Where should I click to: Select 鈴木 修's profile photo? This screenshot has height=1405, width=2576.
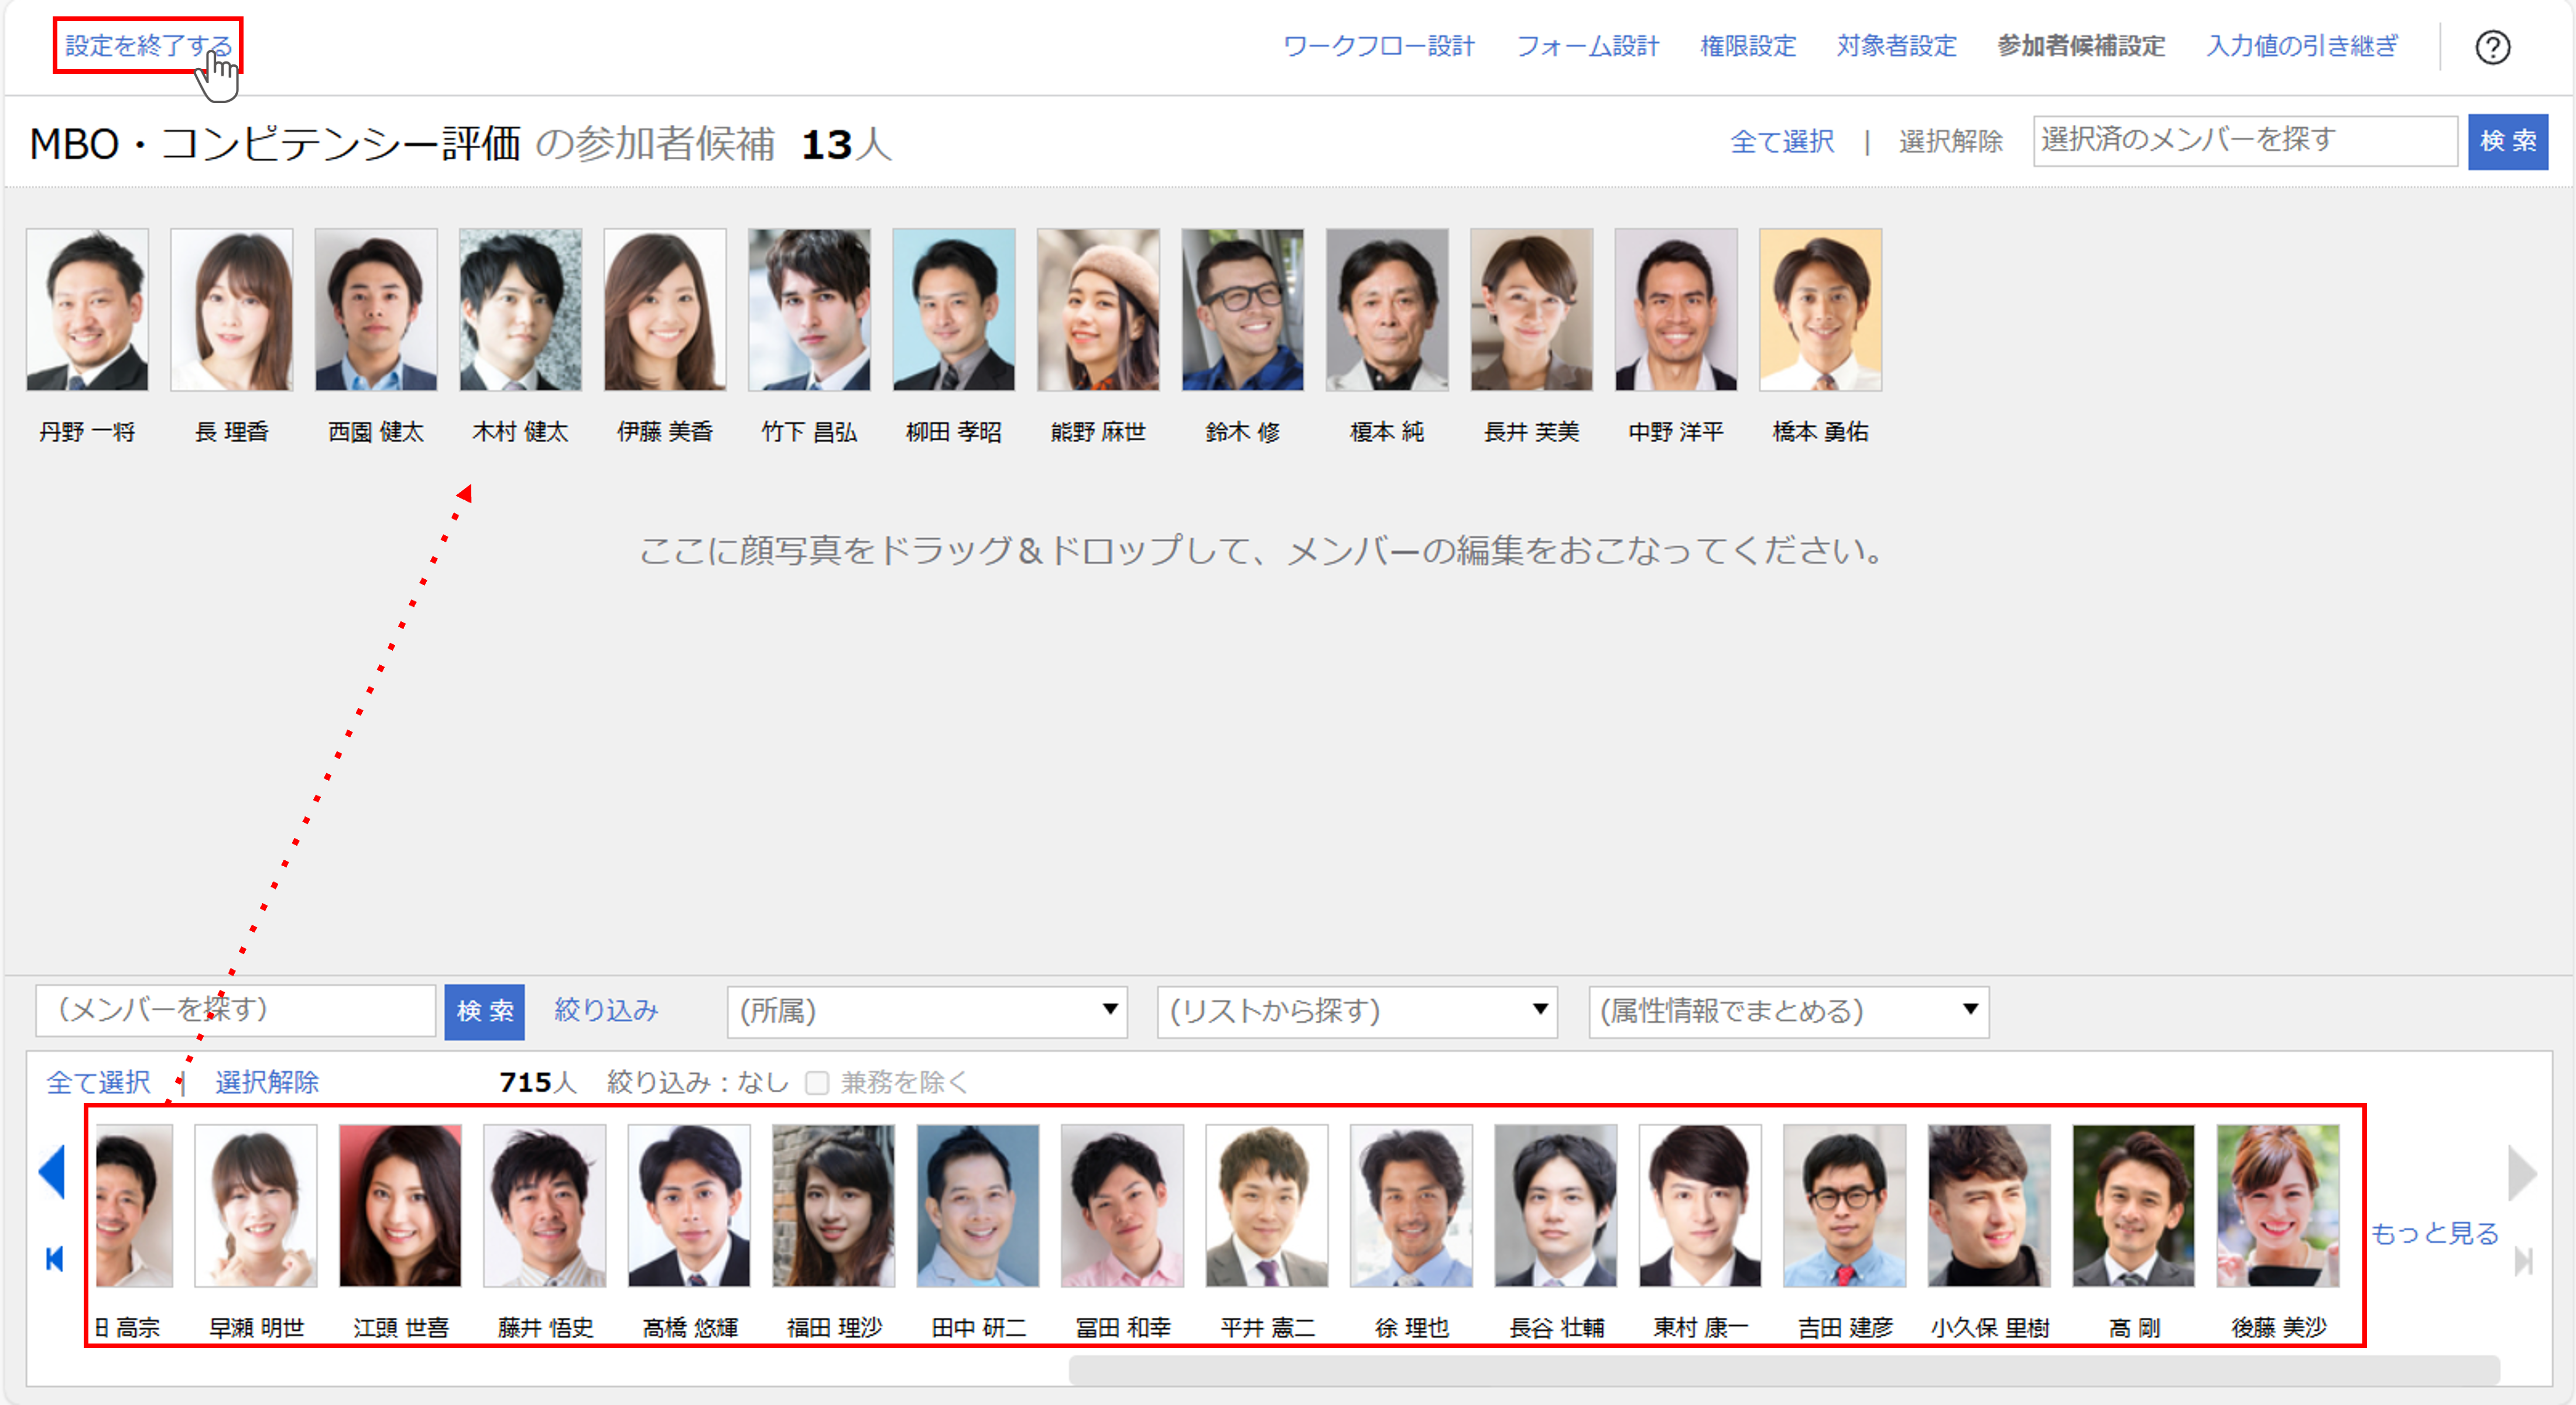click(x=1242, y=310)
